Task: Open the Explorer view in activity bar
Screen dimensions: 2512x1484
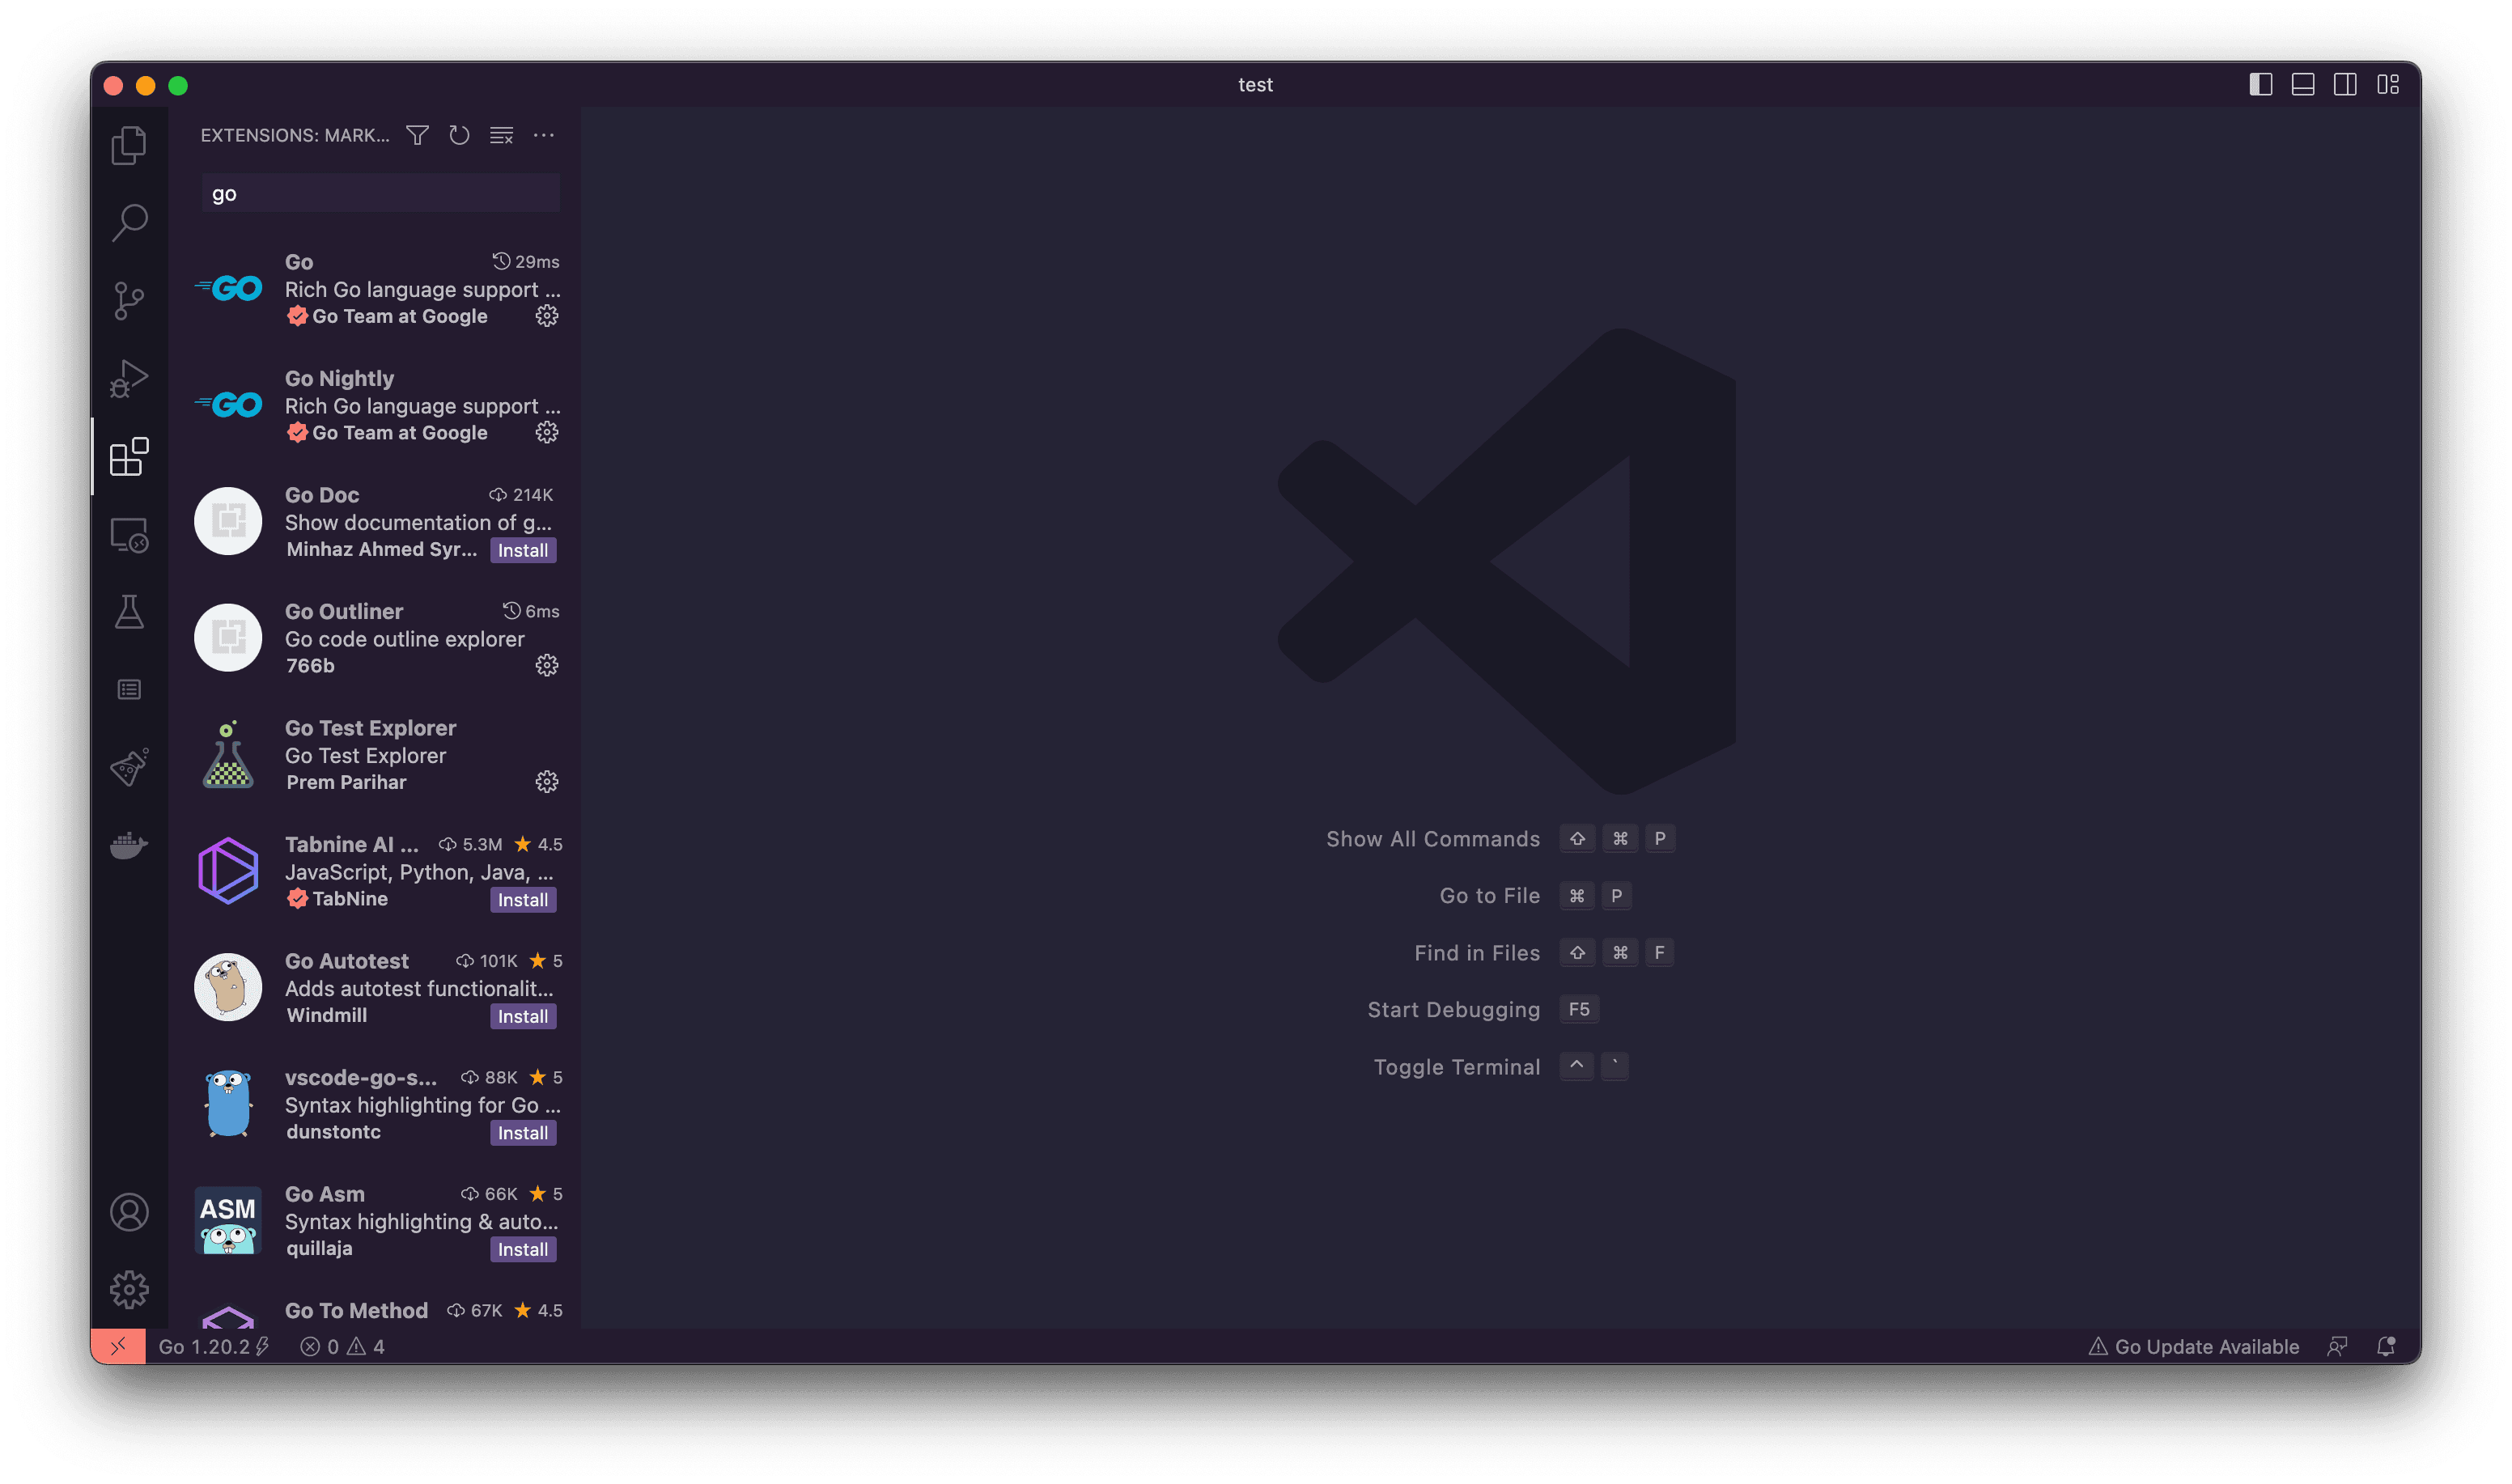Action: point(129,146)
